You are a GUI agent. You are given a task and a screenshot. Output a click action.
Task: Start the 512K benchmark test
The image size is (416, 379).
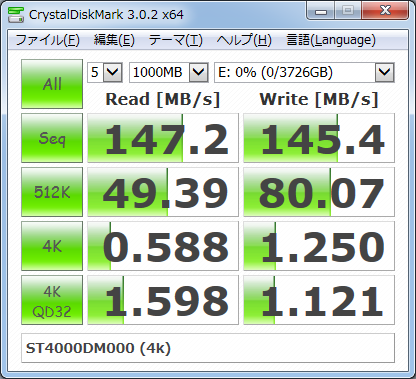click(x=52, y=192)
